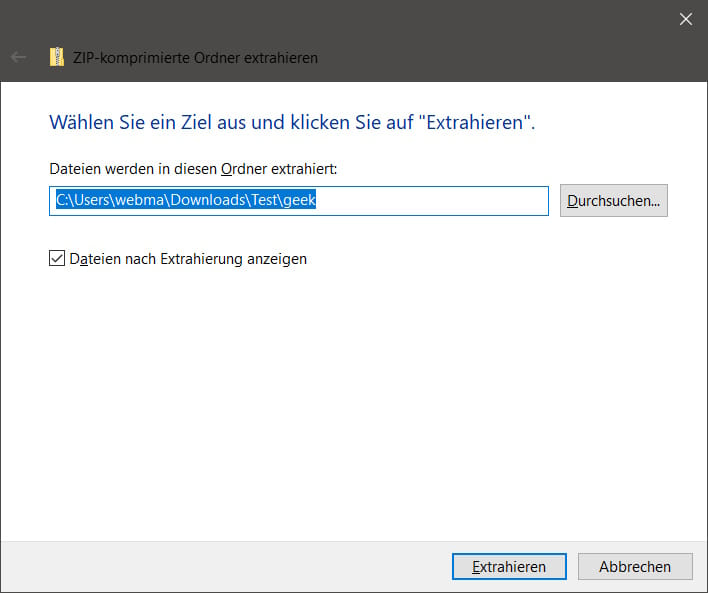
Task: Open the Durchsuchen... folder browser
Action: 614,201
